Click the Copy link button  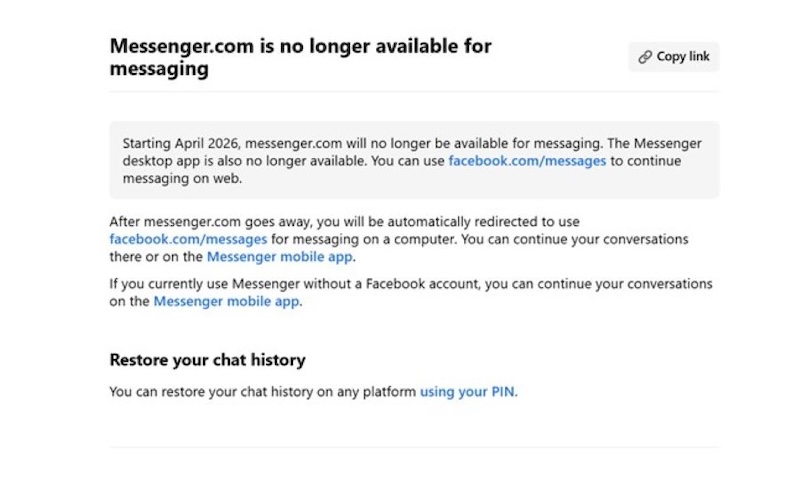(673, 57)
